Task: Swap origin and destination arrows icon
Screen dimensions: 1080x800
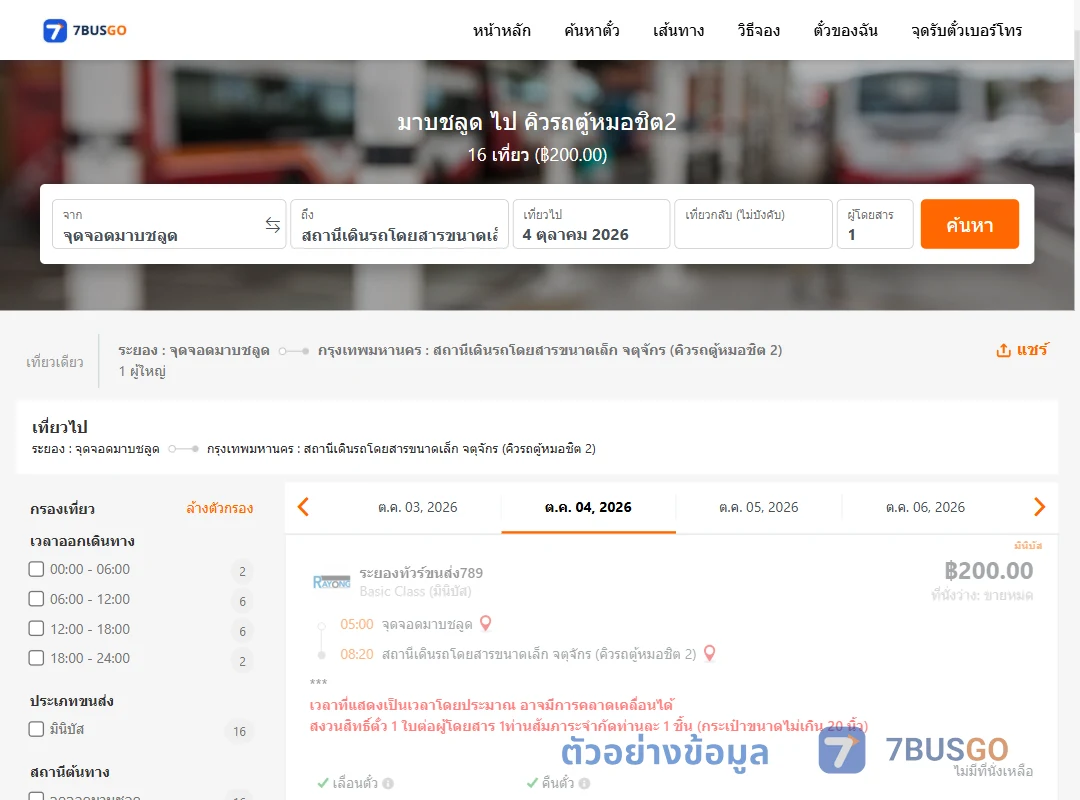Action: click(x=273, y=225)
